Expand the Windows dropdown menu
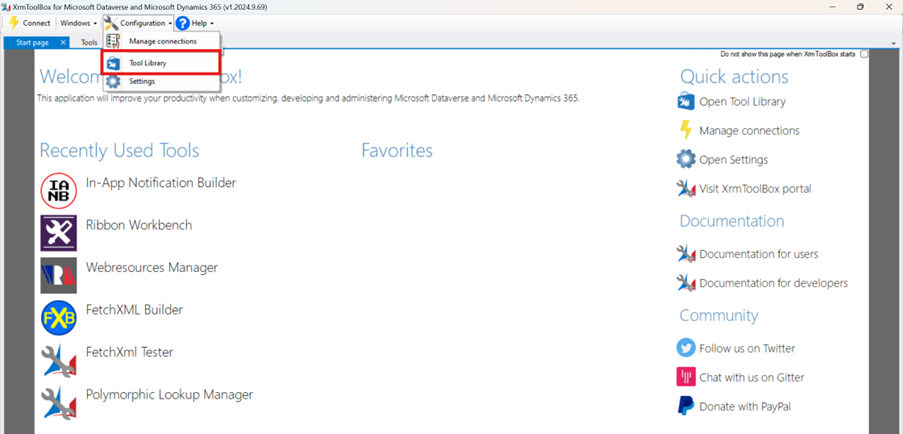 78,23
